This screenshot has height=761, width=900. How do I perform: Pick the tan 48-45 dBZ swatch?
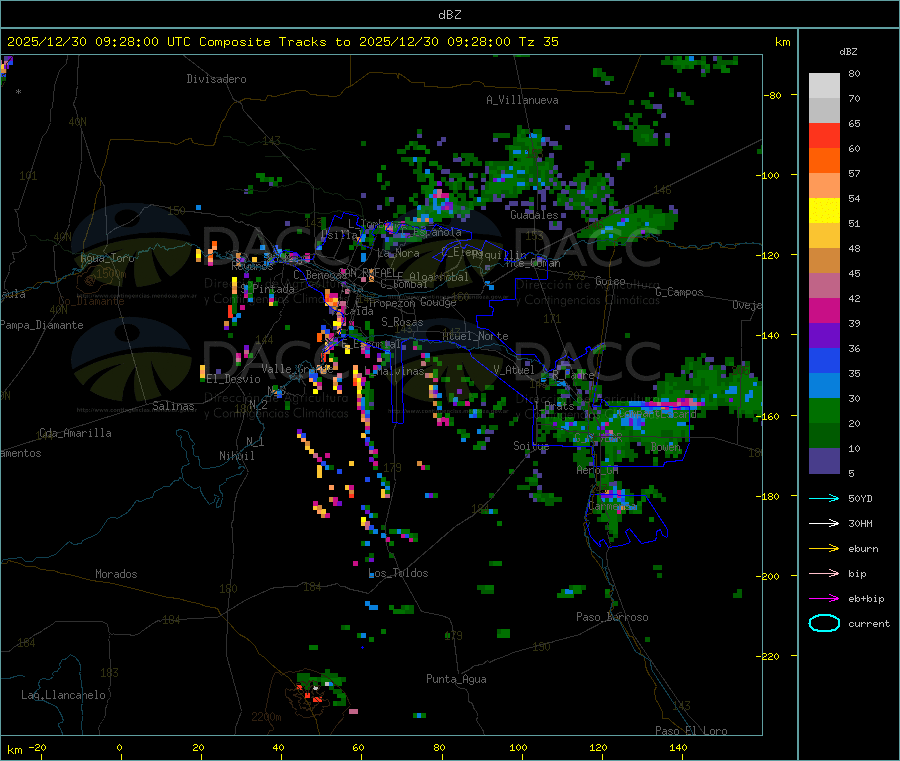click(x=824, y=261)
